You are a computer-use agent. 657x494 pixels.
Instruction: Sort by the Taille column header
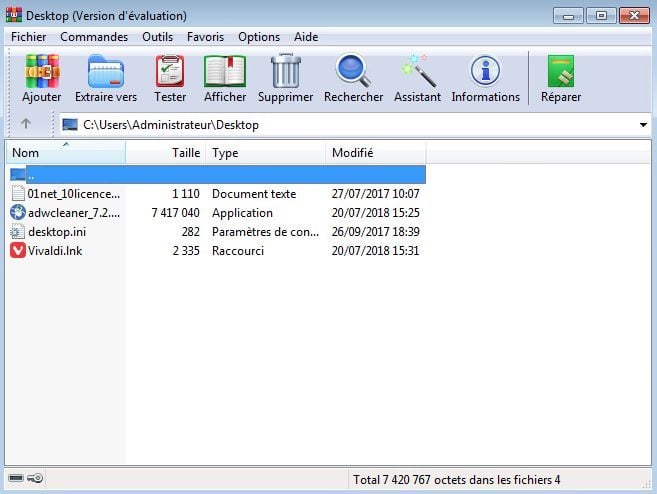tap(166, 153)
